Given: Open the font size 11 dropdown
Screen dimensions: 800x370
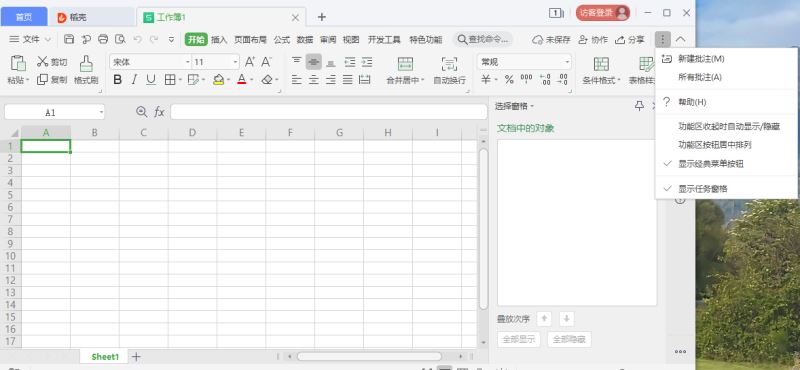Looking at the screenshot, I should coord(235,62).
